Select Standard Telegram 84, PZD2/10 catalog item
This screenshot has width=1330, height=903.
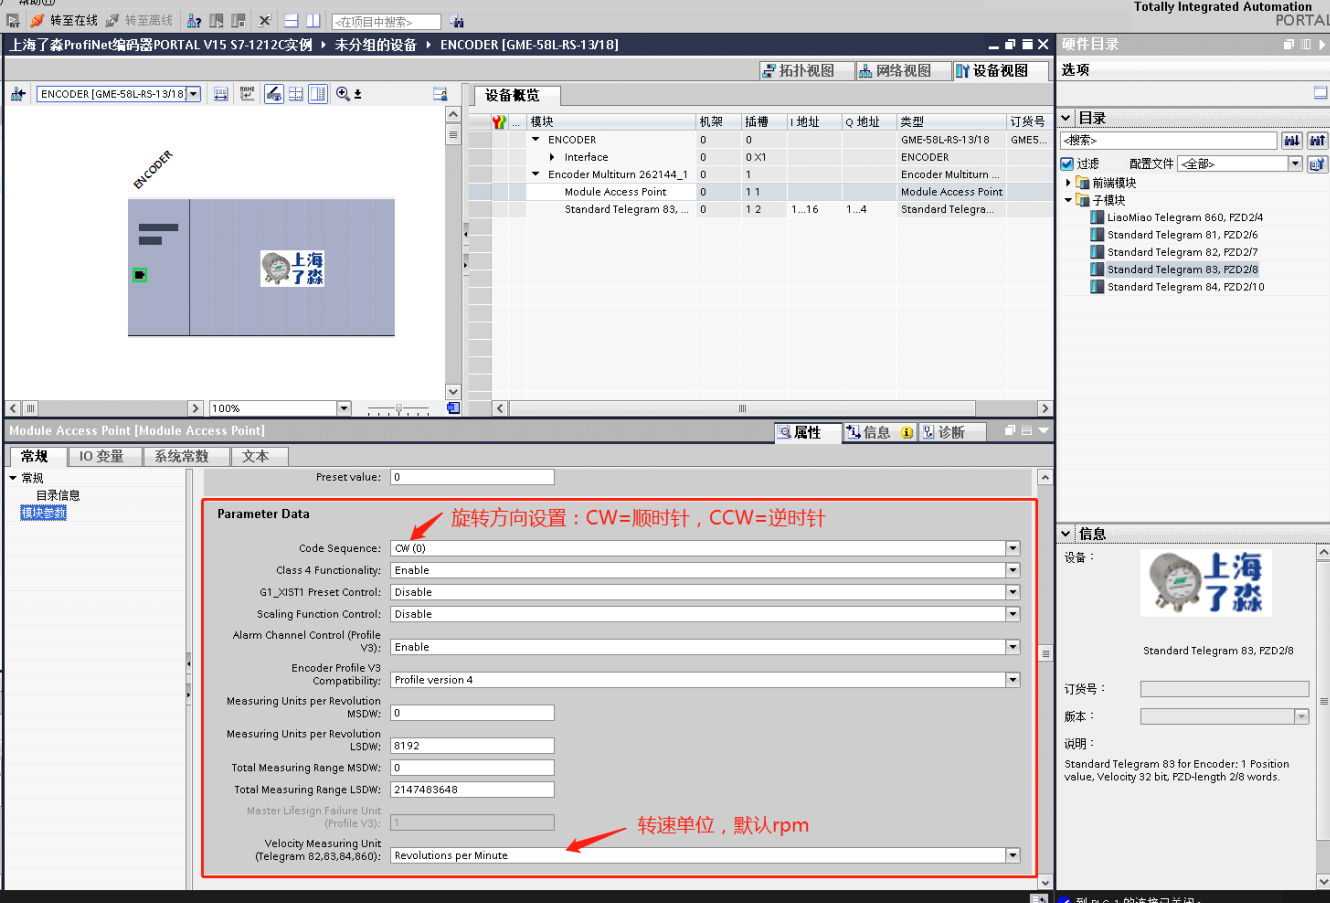(1185, 287)
